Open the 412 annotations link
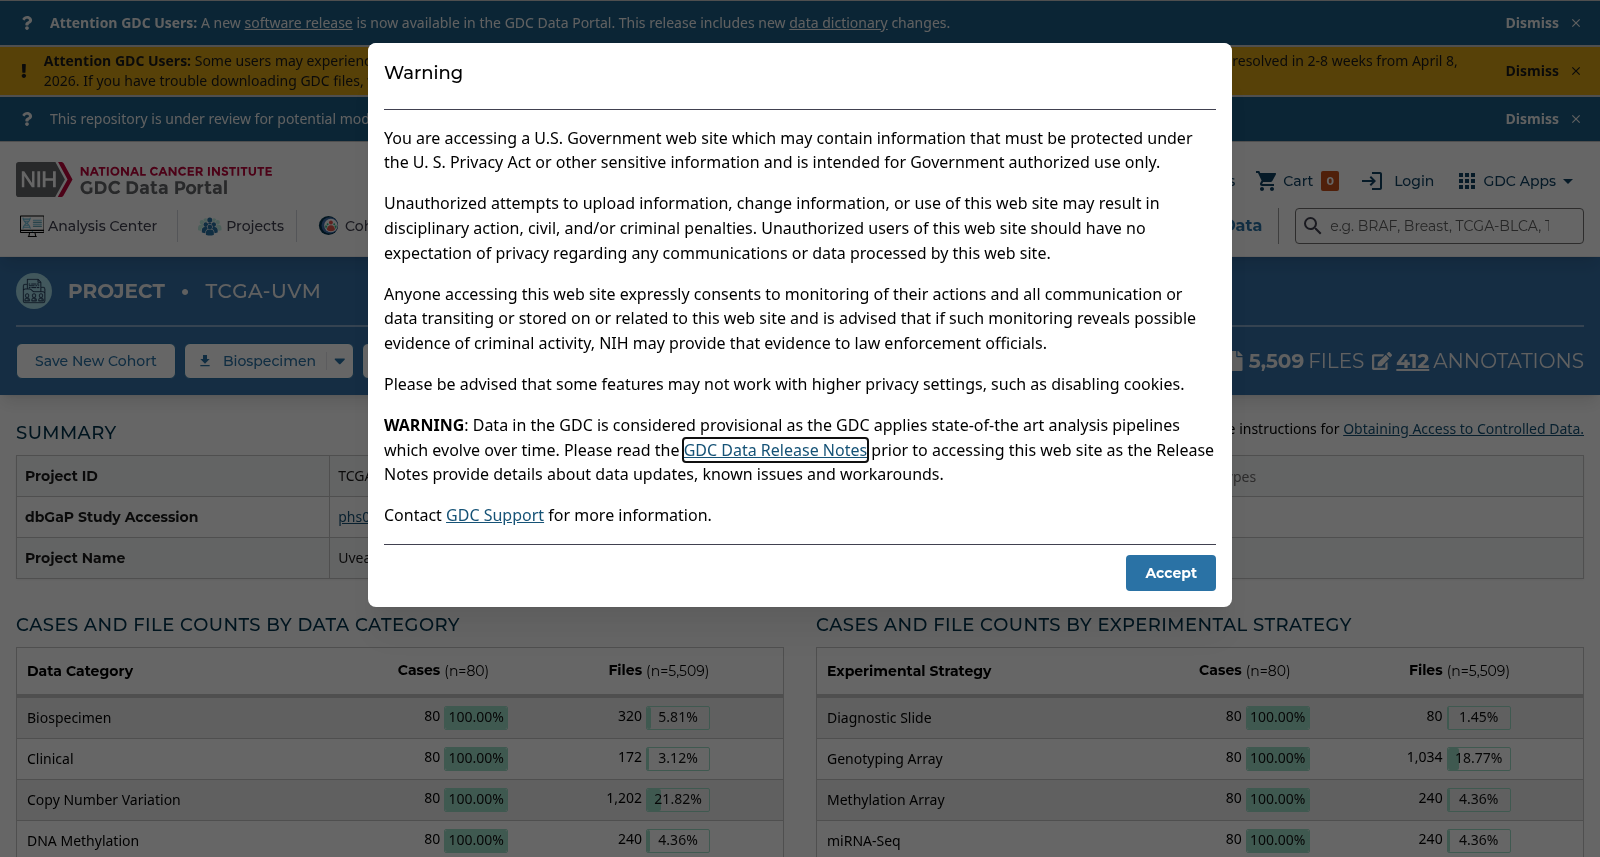Viewport: 1600px width, 857px height. click(1412, 361)
